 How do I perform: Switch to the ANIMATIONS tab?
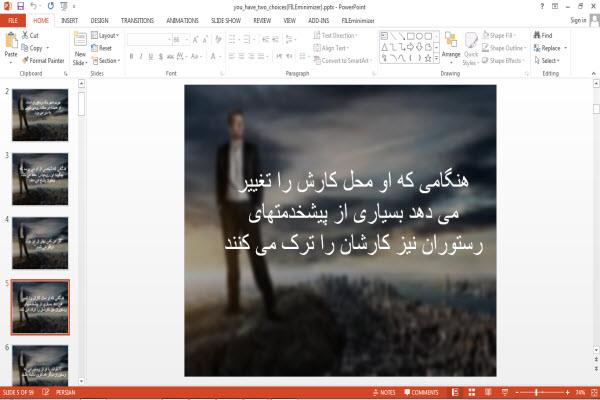[x=182, y=20]
